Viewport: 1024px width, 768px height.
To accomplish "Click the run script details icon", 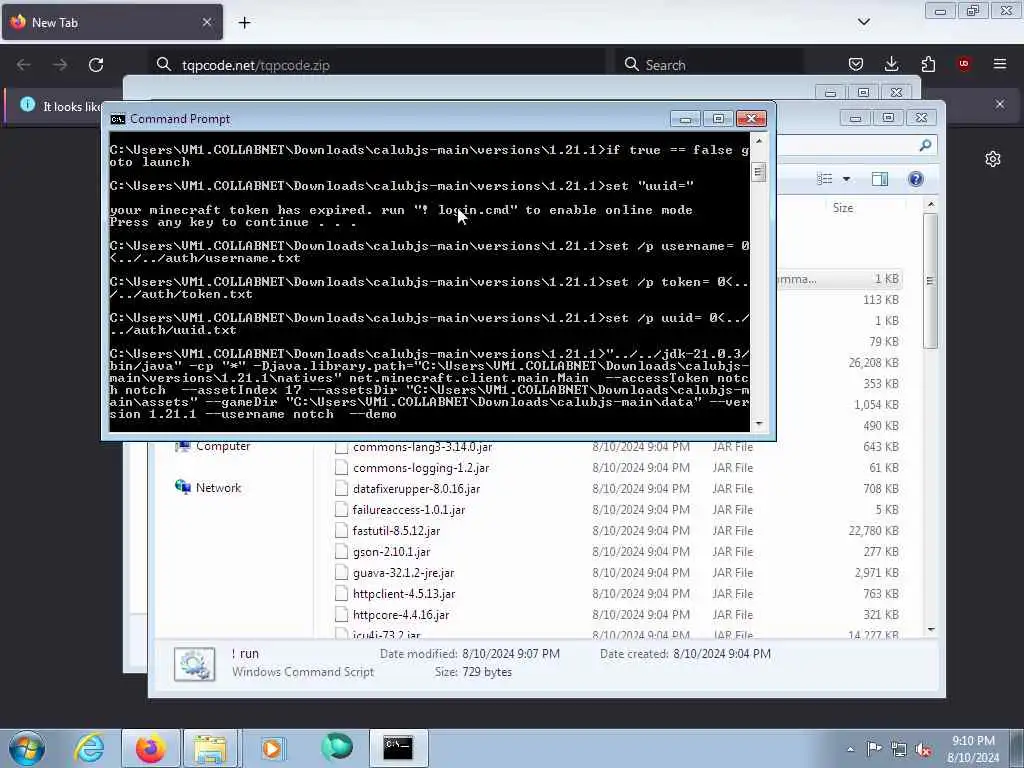I will point(195,664).
